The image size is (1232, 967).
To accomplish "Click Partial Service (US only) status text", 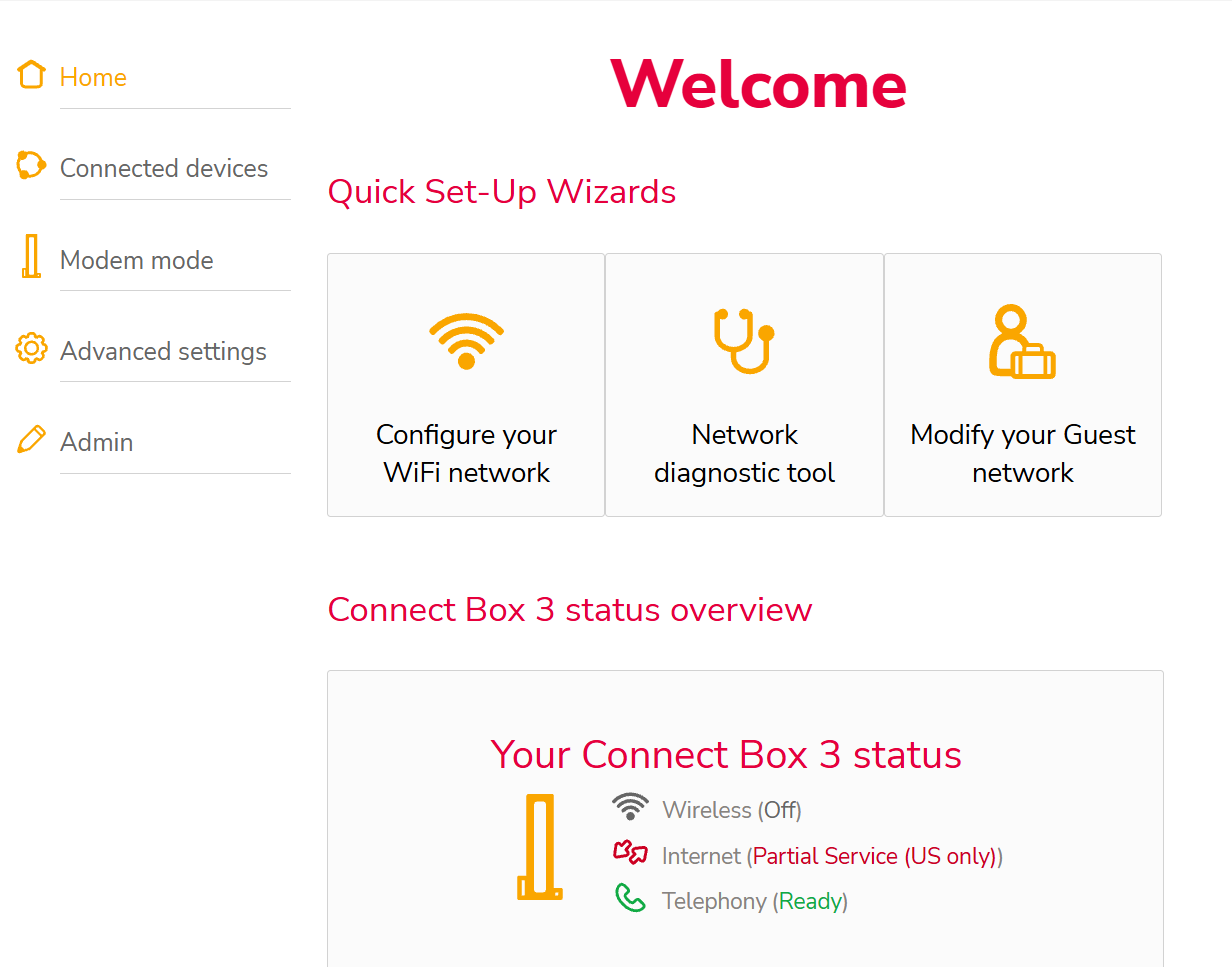I will click(x=875, y=856).
